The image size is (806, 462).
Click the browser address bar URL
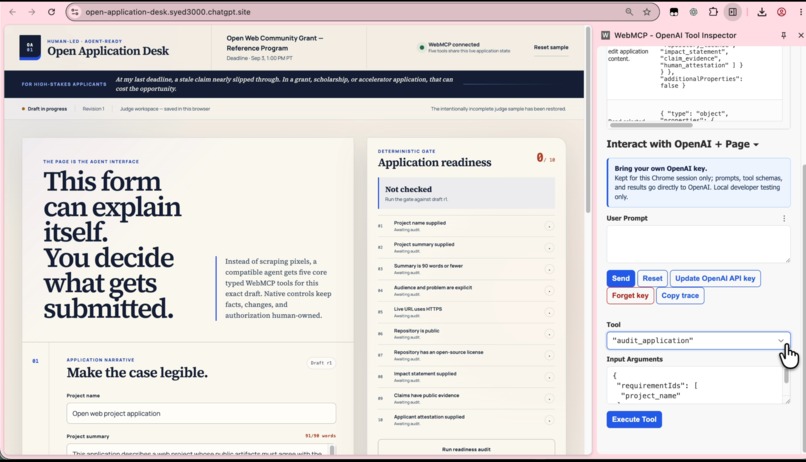(168, 12)
